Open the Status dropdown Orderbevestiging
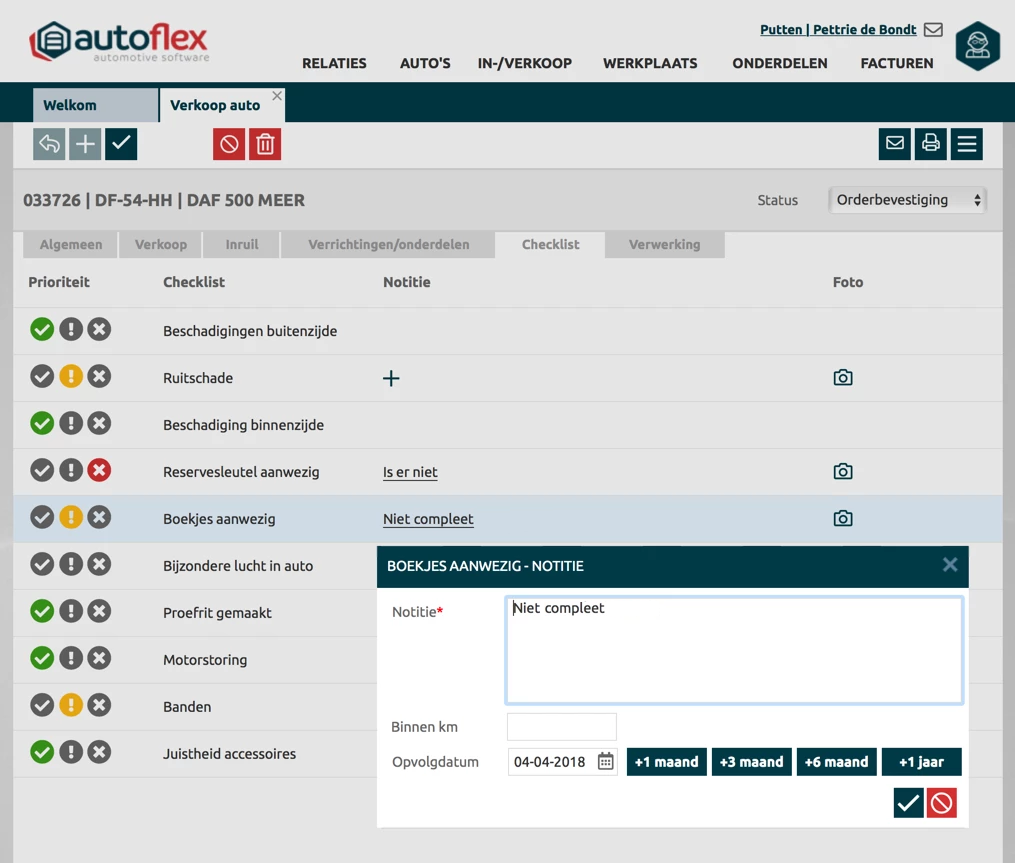The width and height of the screenshot is (1015, 863). [x=908, y=200]
